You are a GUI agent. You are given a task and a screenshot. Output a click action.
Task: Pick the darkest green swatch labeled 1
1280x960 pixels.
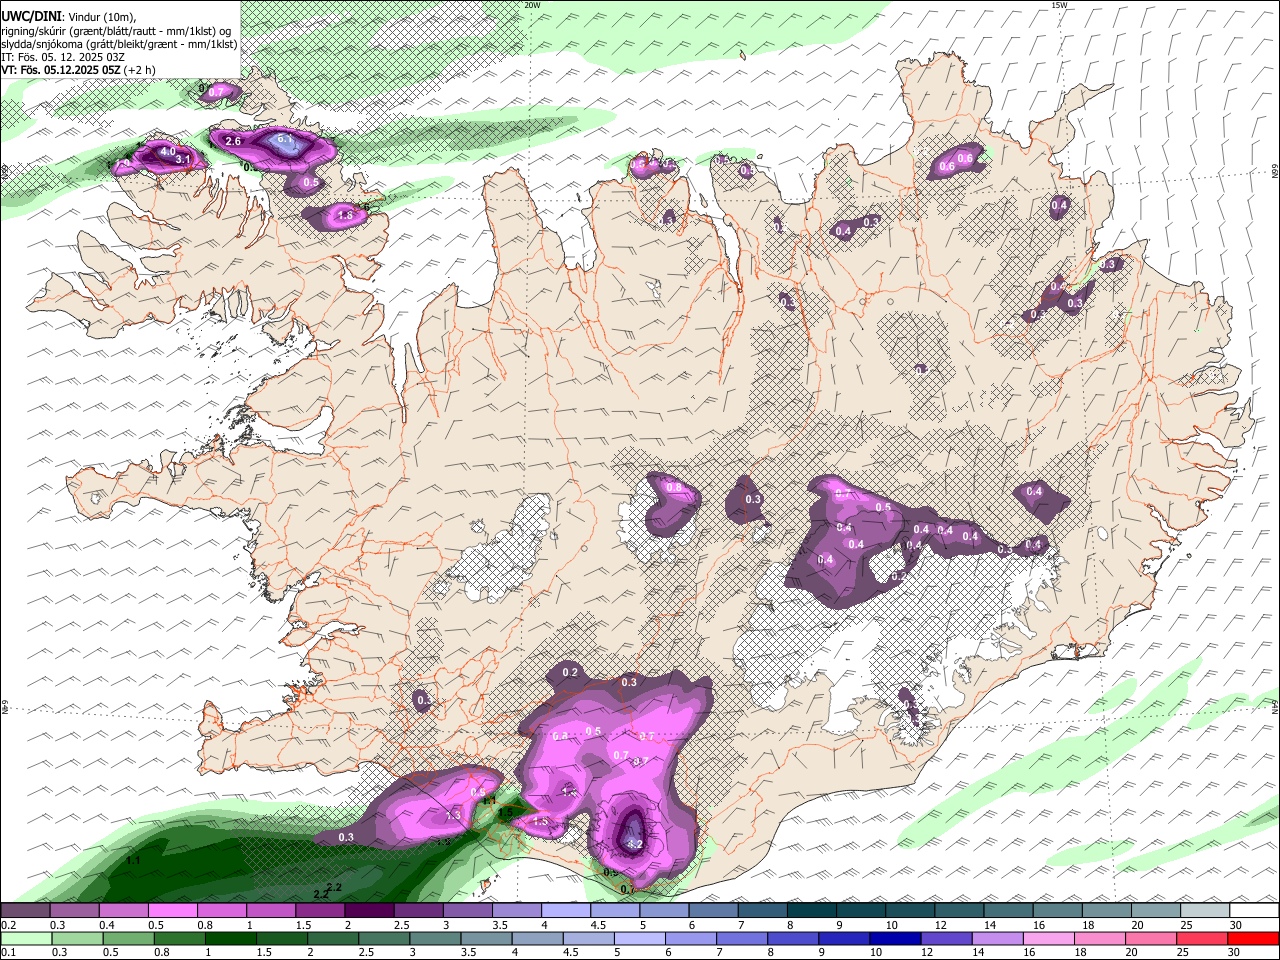pyautogui.click(x=229, y=938)
